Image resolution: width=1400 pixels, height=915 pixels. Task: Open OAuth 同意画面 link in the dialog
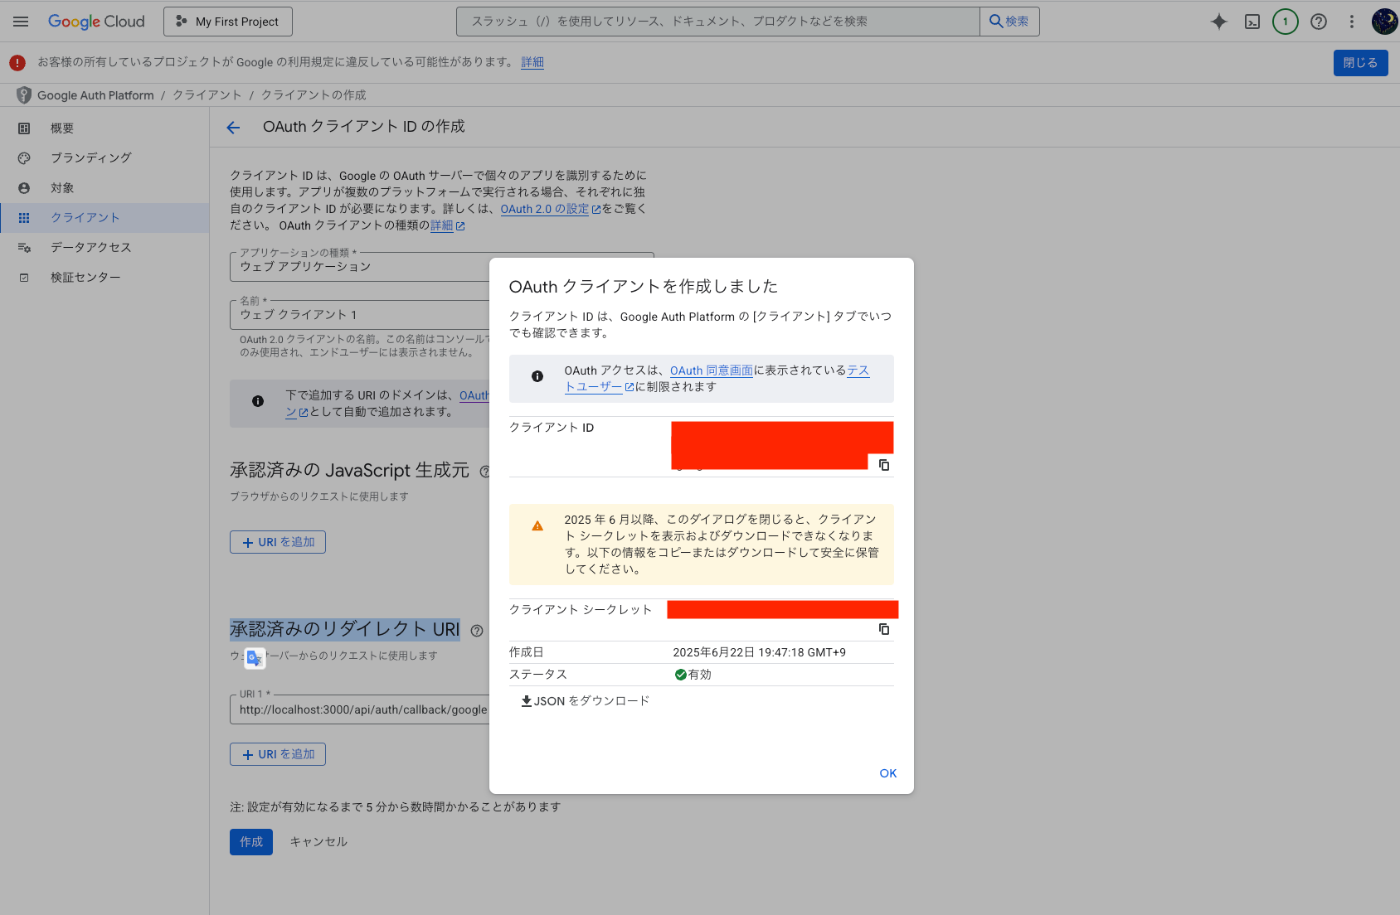coord(711,370)
